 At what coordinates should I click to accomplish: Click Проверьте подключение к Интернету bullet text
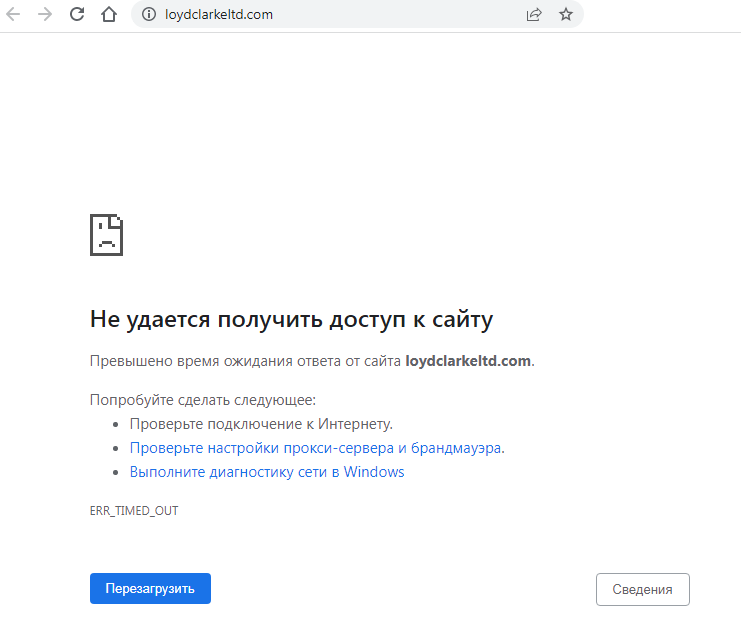260,424
